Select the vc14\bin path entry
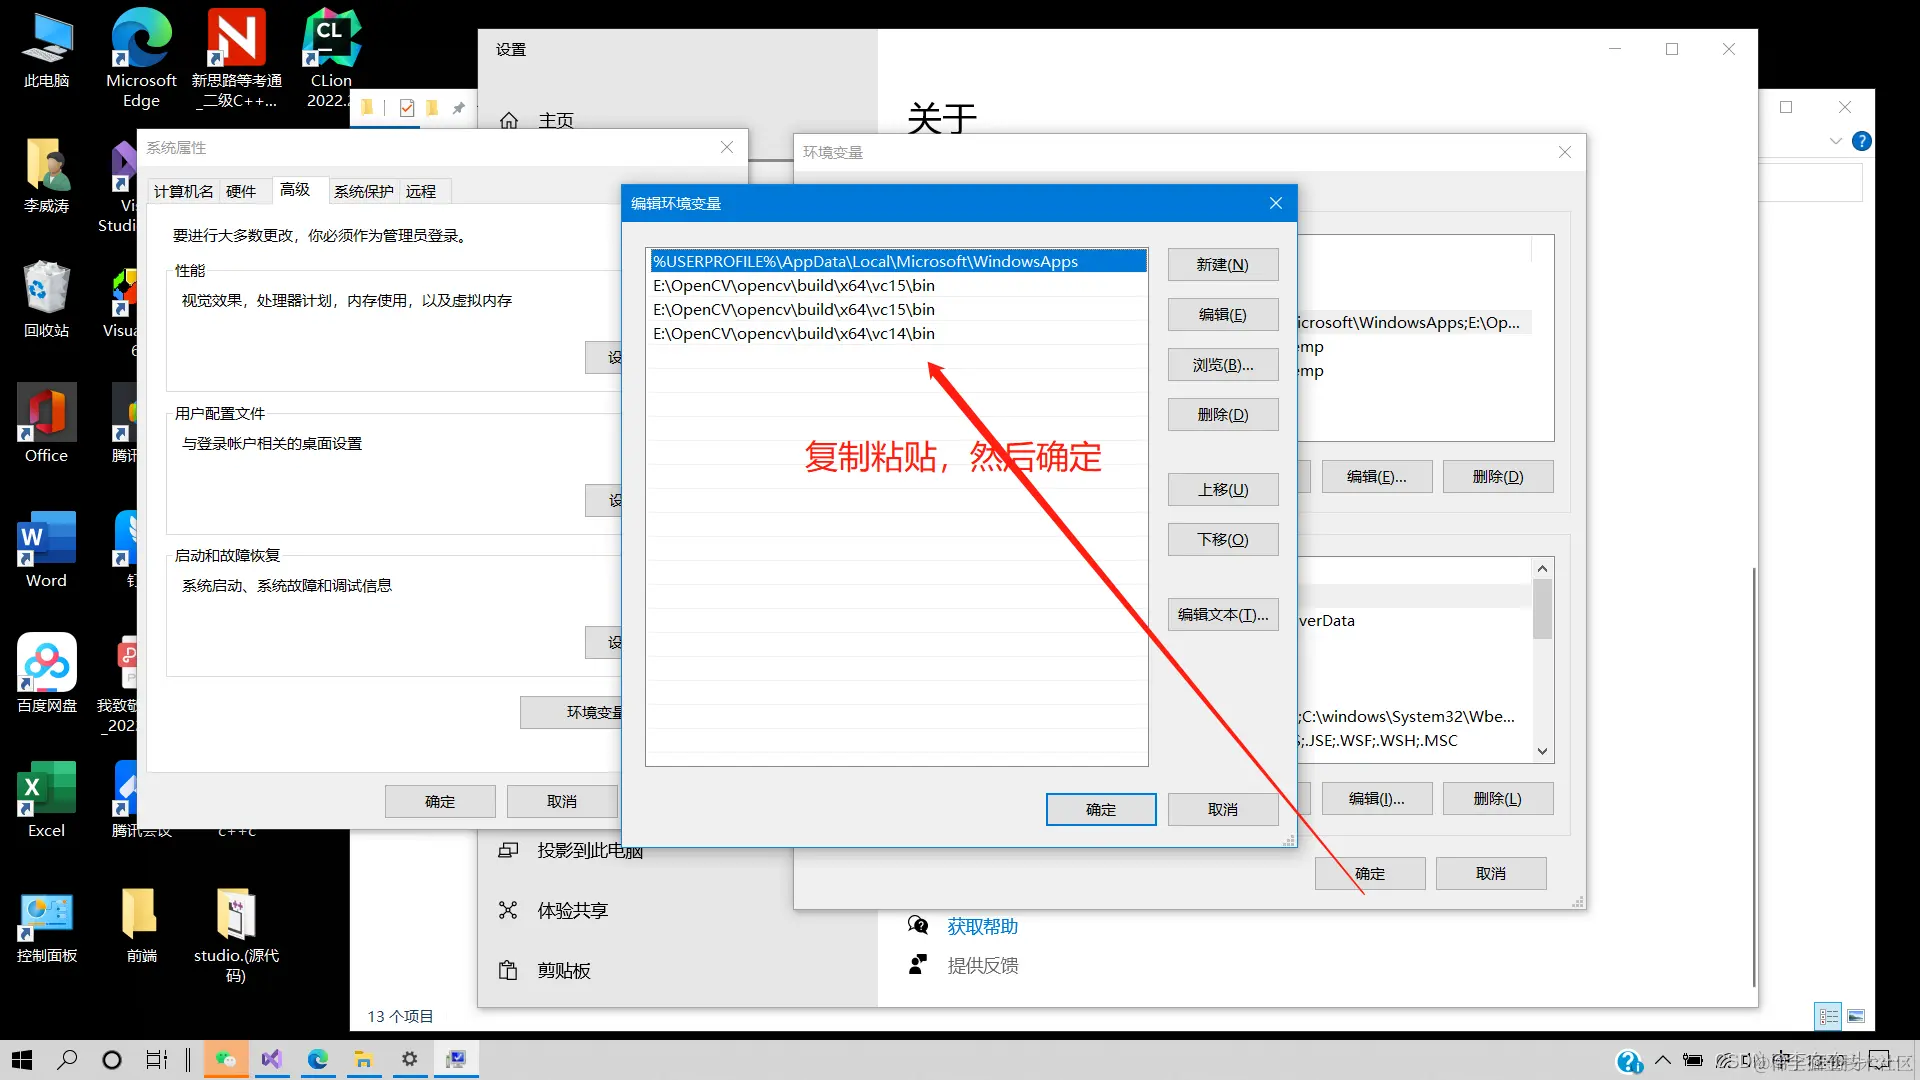 794,334
